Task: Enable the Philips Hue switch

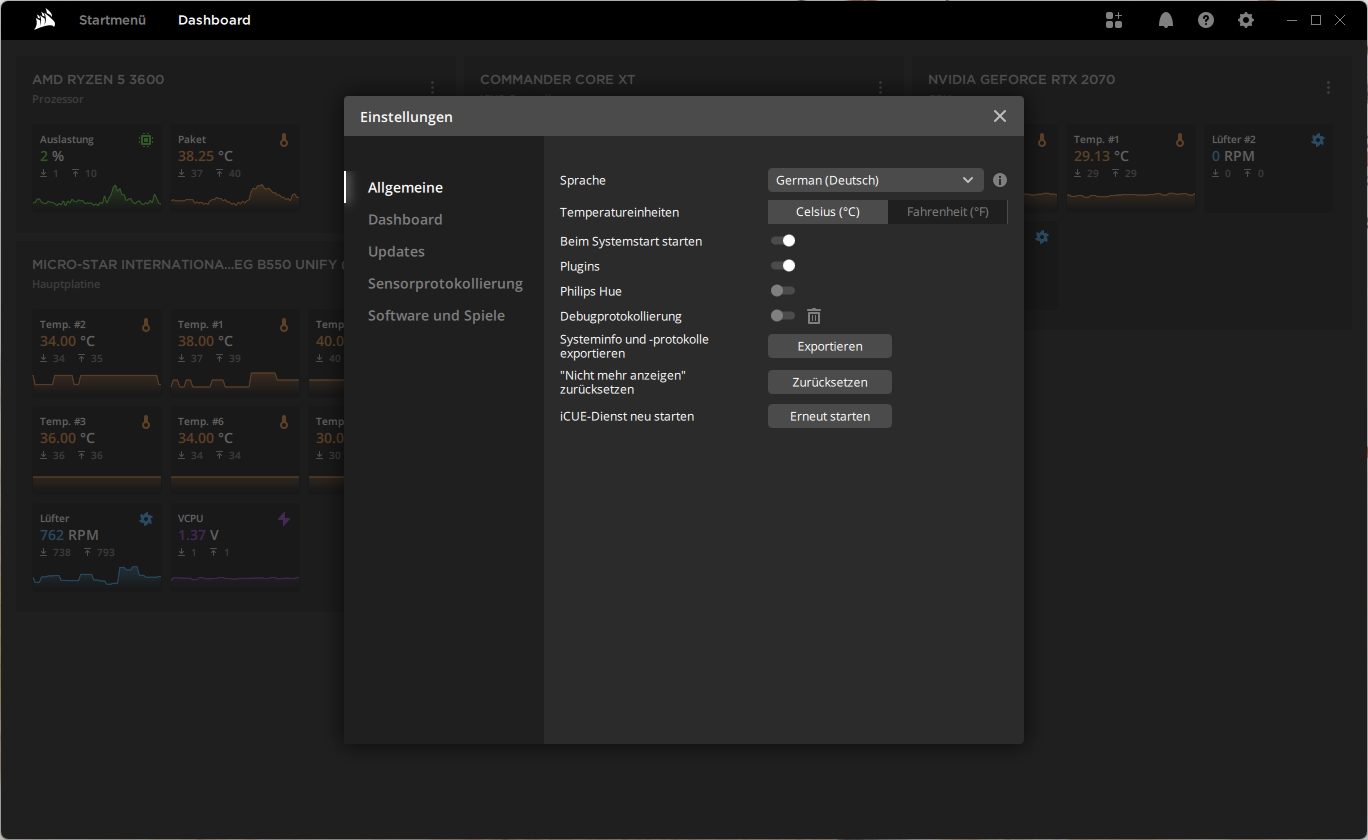Action: pyautogui.click(x=783, y=291)
